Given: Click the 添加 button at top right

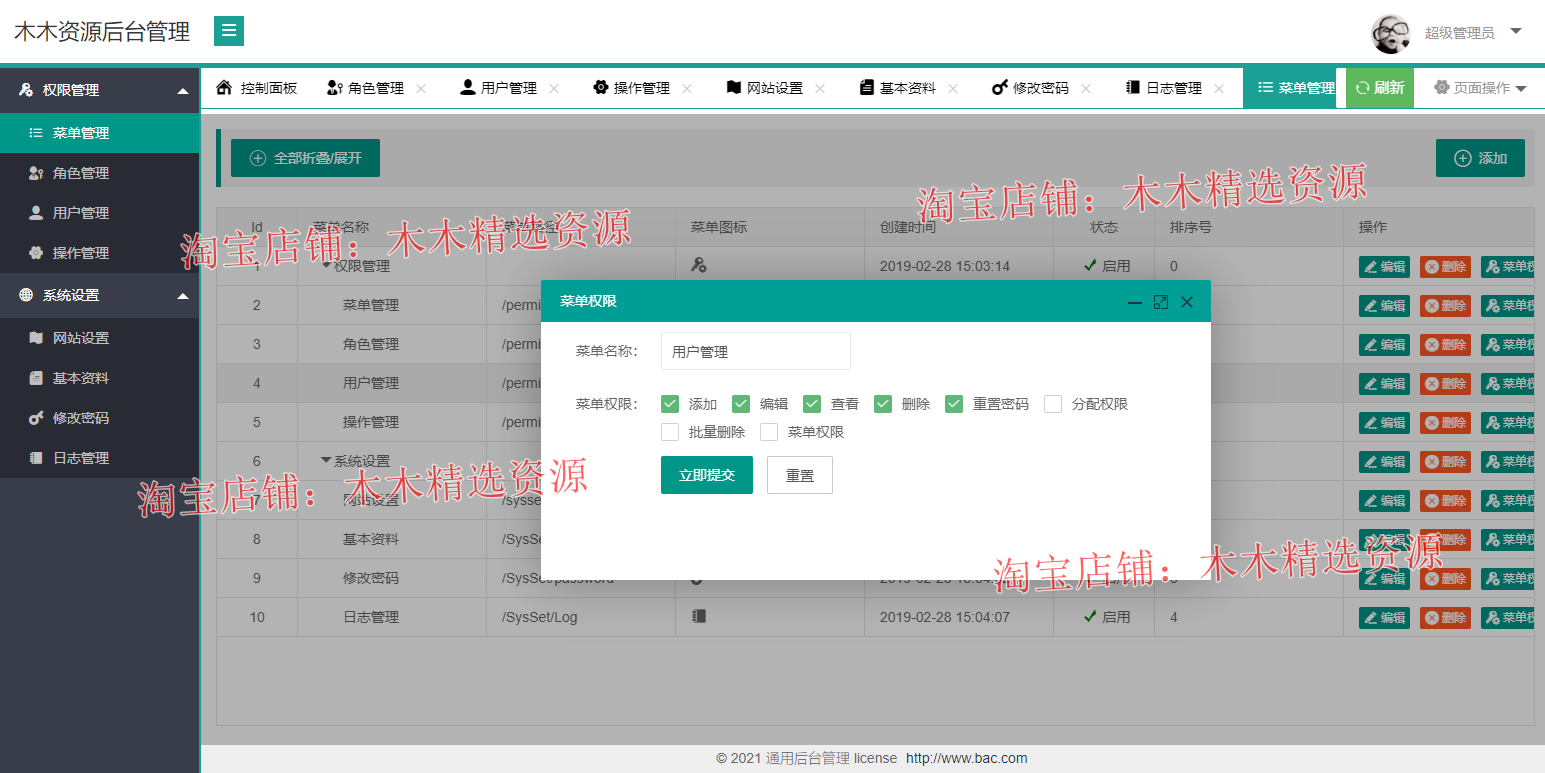Looking at the screenshot, I should tap(1480, 158).
